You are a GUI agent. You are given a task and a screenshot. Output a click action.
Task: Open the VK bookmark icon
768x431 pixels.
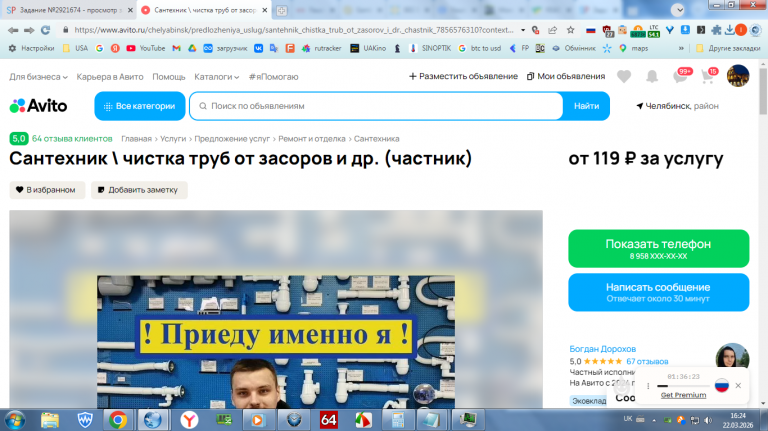point(258,48)
